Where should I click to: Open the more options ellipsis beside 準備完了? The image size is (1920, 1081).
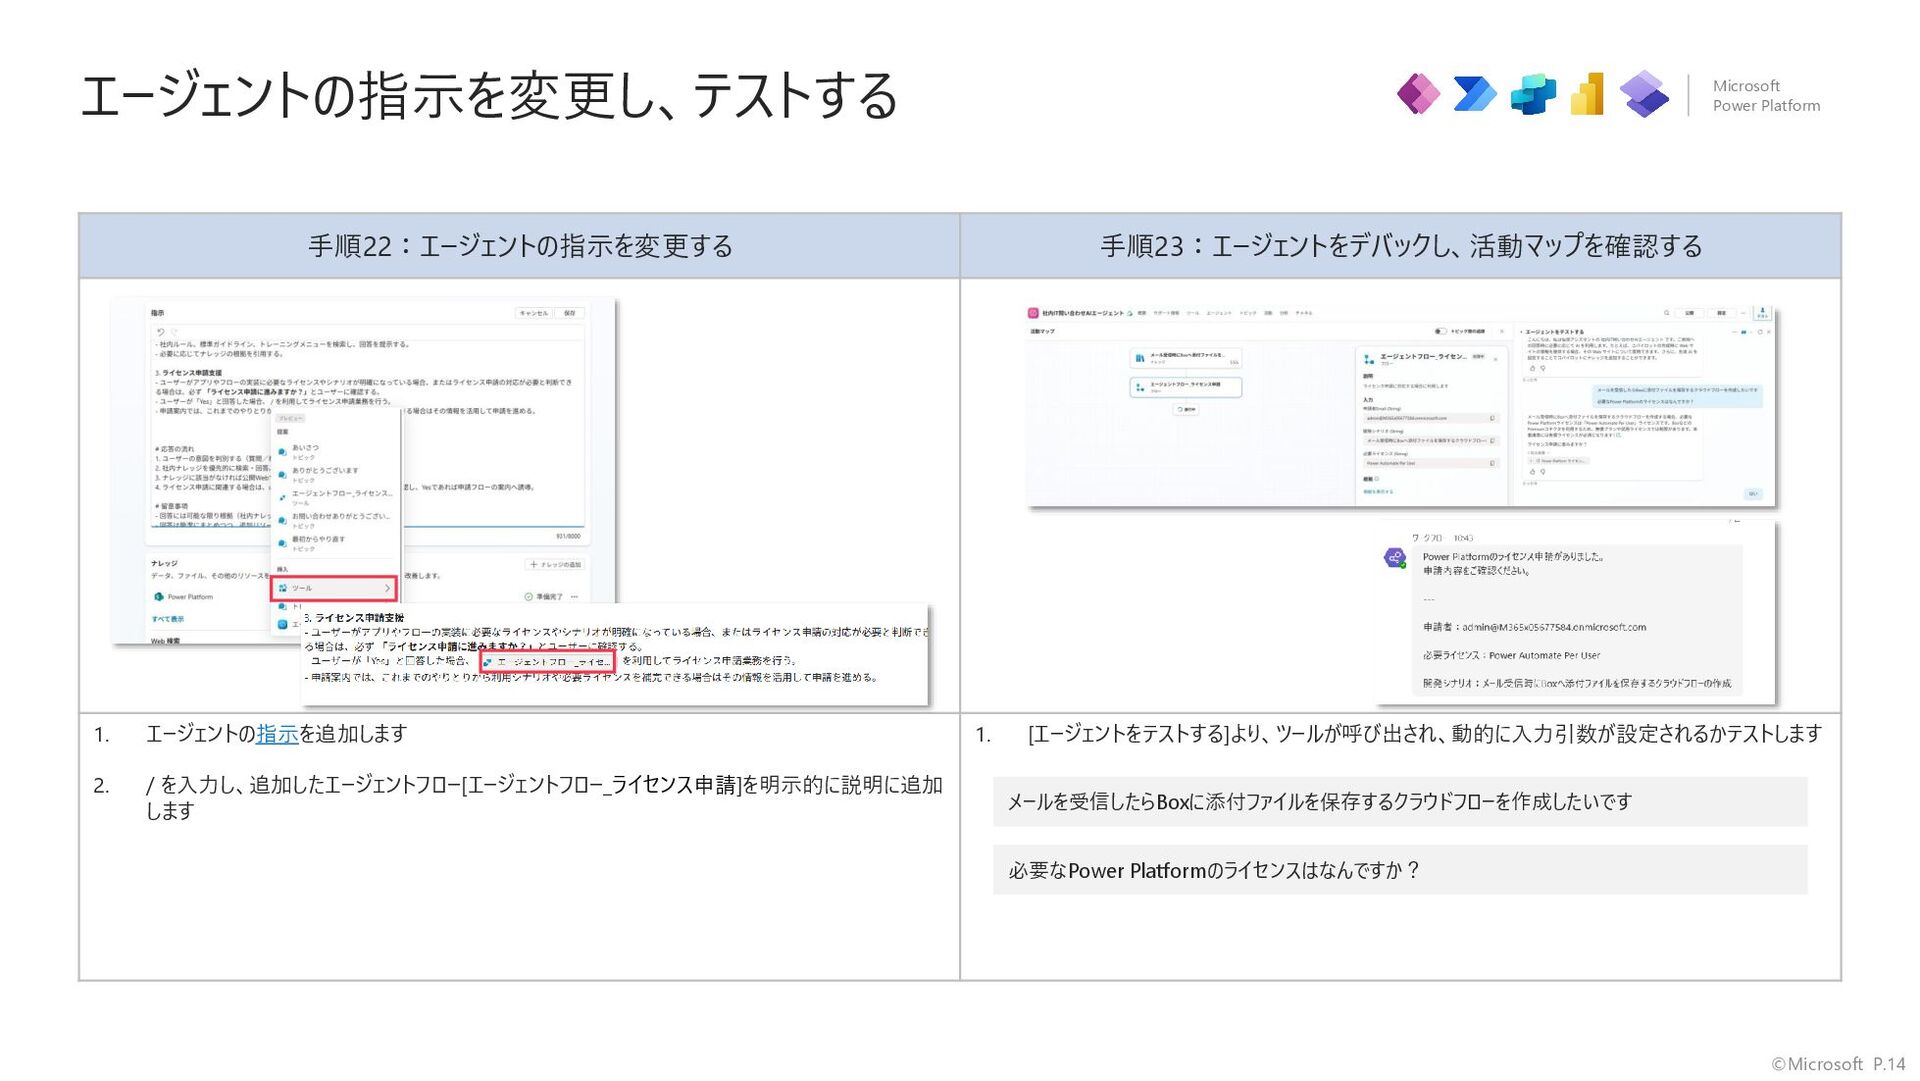574,597
